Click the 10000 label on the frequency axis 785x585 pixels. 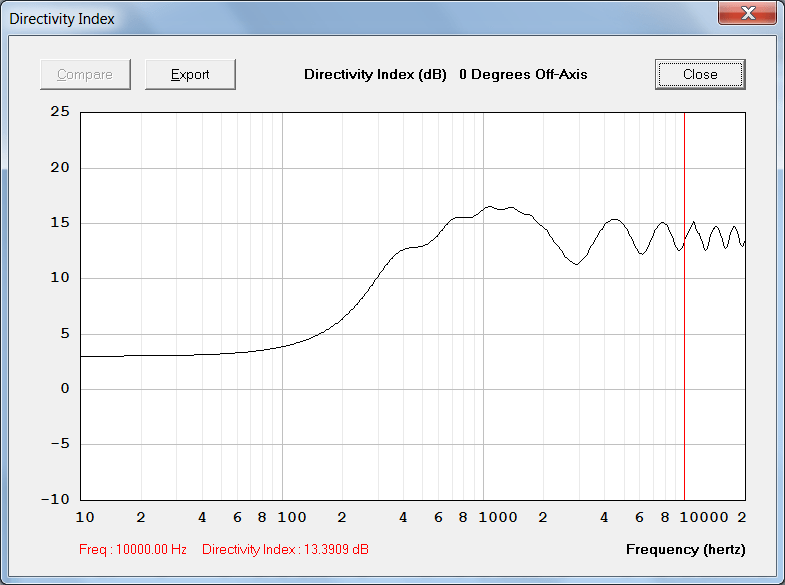[x=703, y=517]
